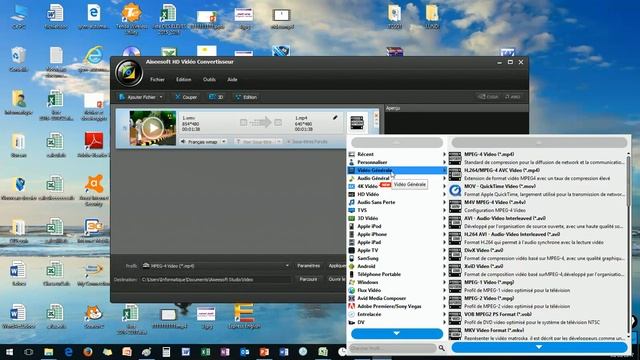Screen dimensions: 640x360
Task: Choose VOB MPEG2 PS Format
Action: [x=537, y=318]
